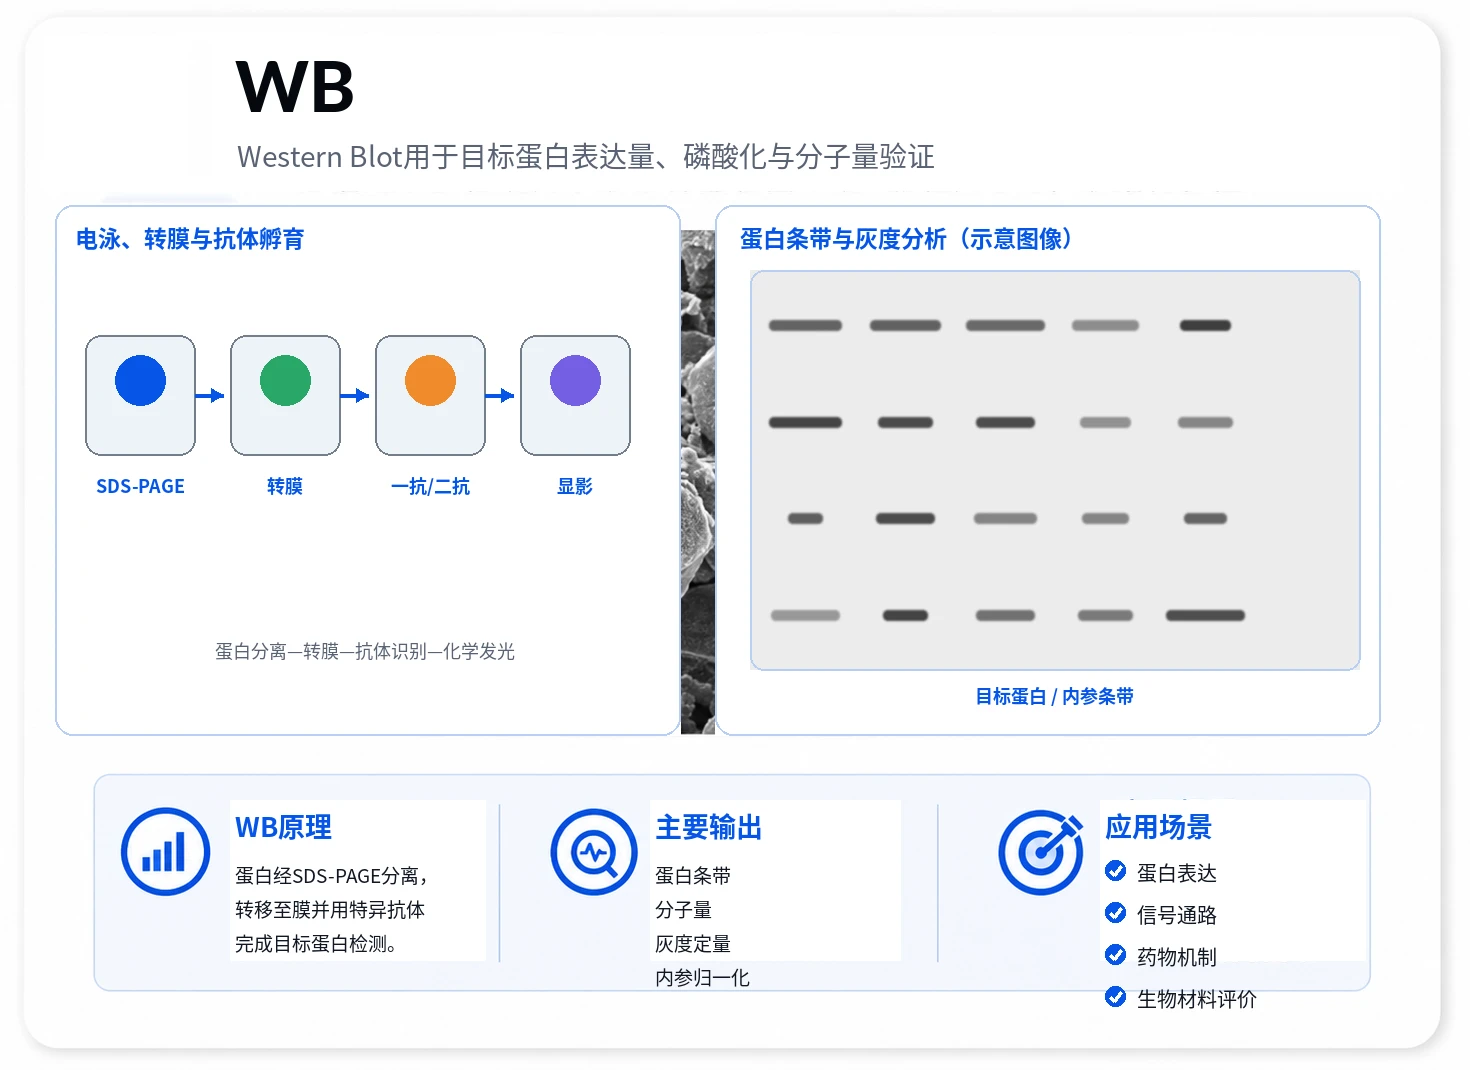Click the 生物材料评价 application item text

pos(1197,999)
